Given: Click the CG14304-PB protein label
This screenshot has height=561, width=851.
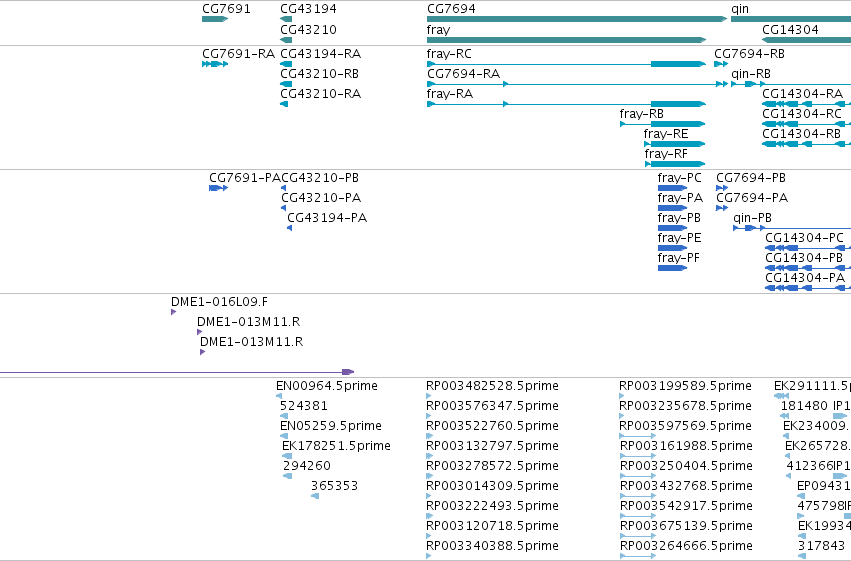Looking at the screenshot, I should 804,258.
